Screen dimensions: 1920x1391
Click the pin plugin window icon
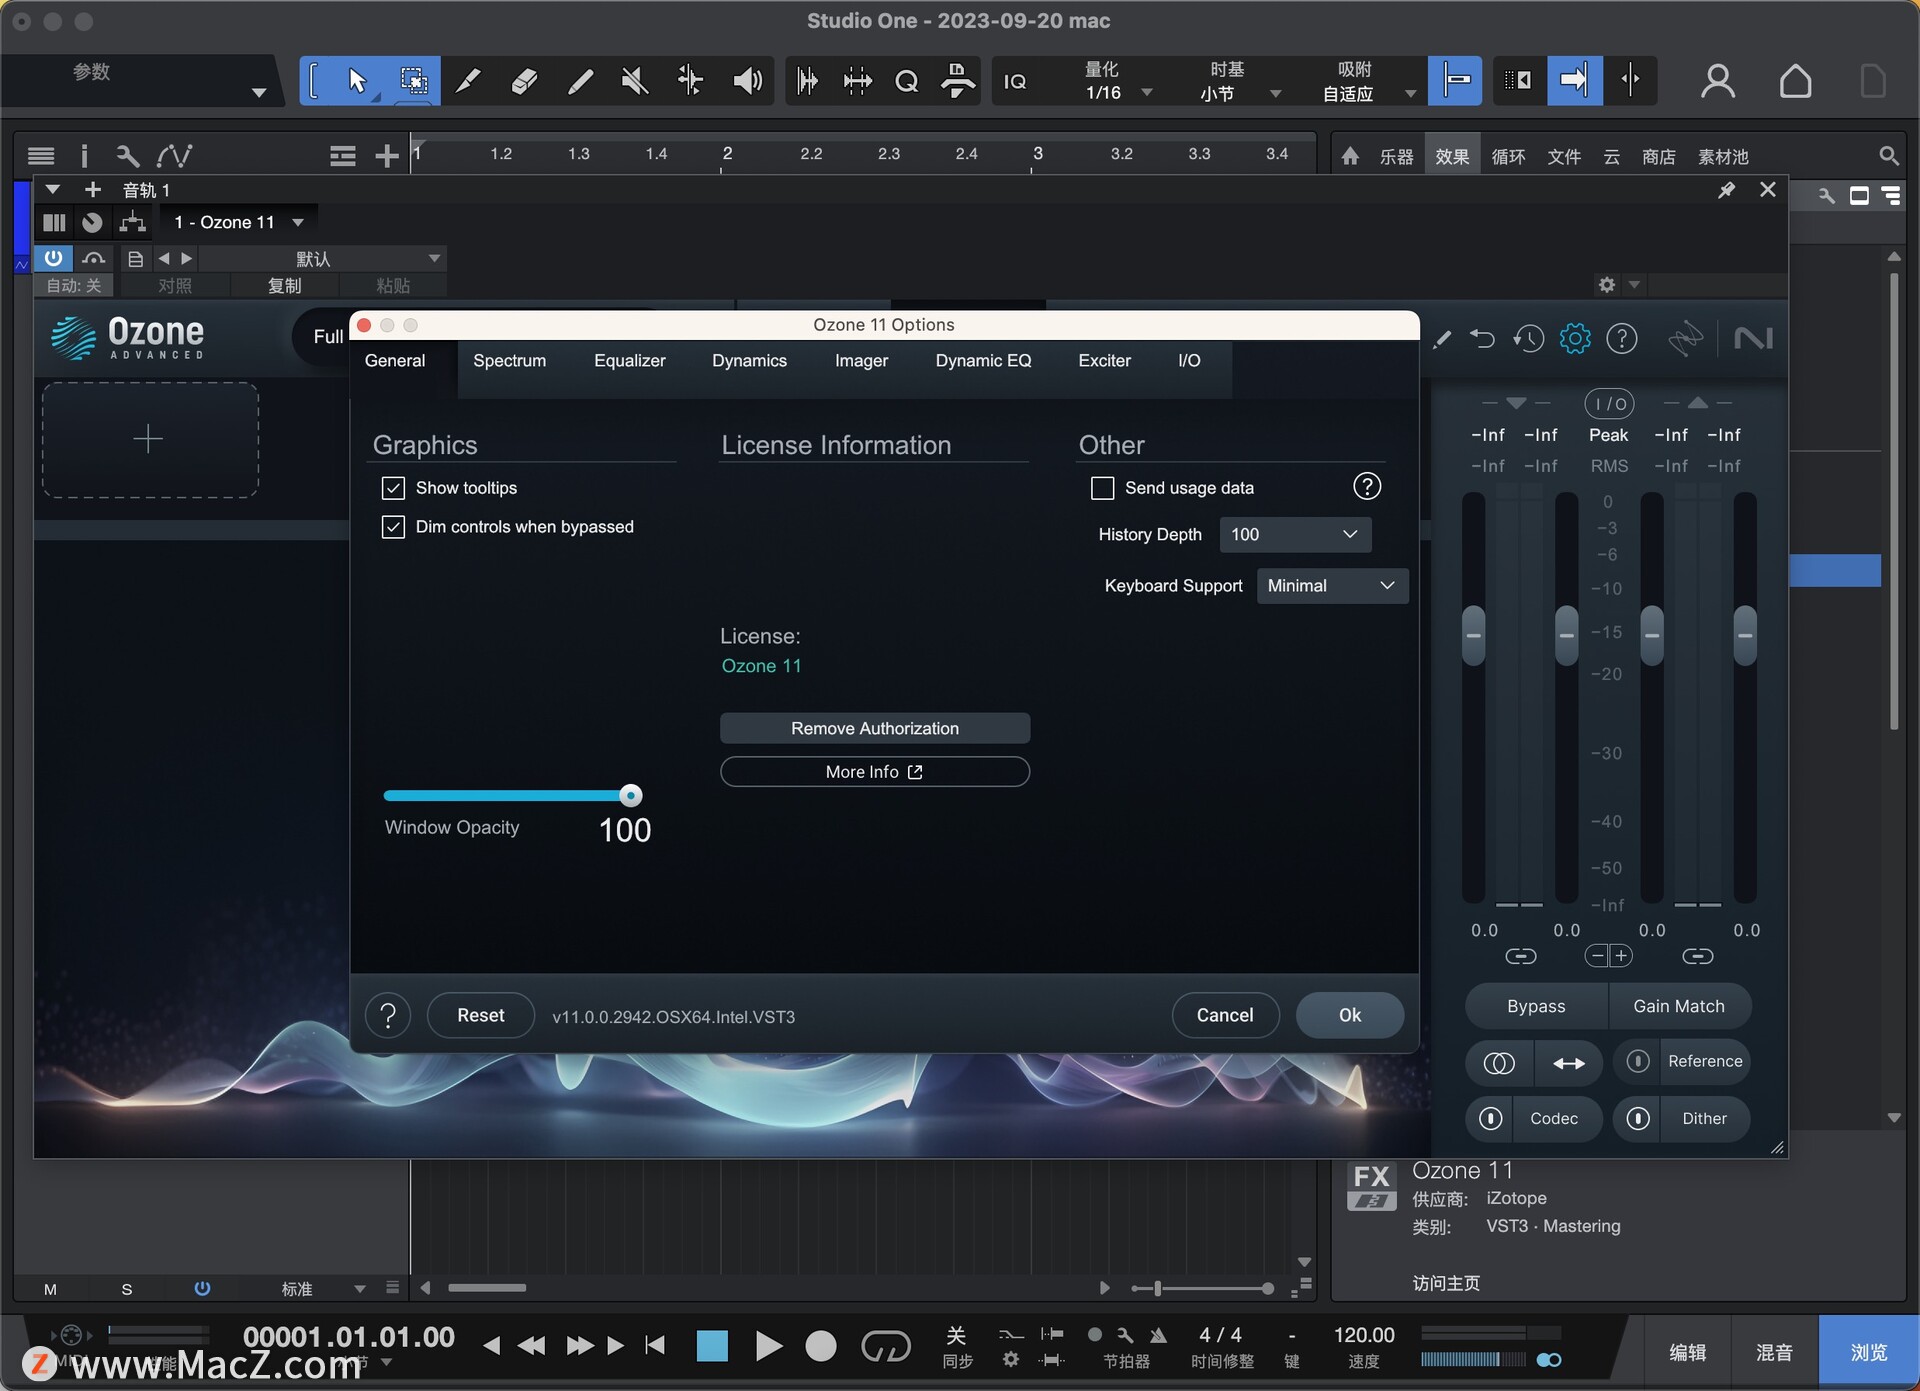point(1726,190)
